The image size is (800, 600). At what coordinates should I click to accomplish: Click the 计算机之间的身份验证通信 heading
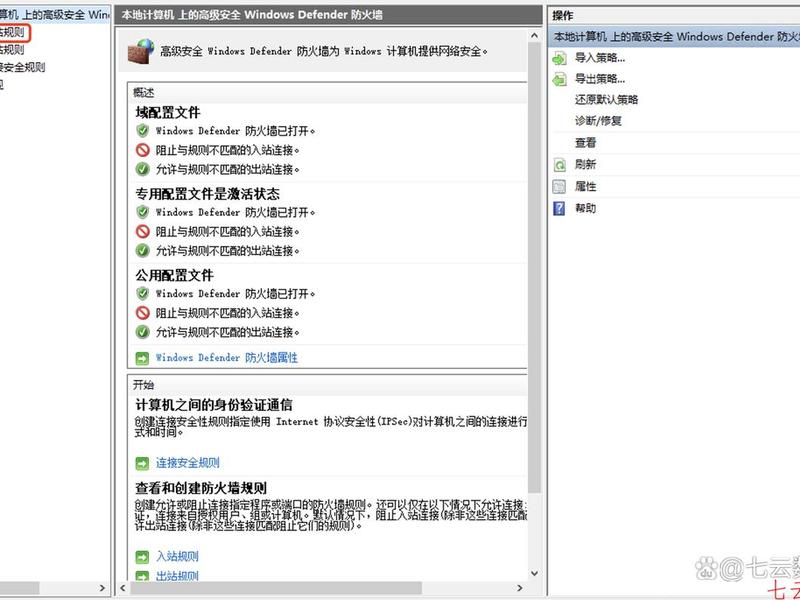(x=214, y=406)
